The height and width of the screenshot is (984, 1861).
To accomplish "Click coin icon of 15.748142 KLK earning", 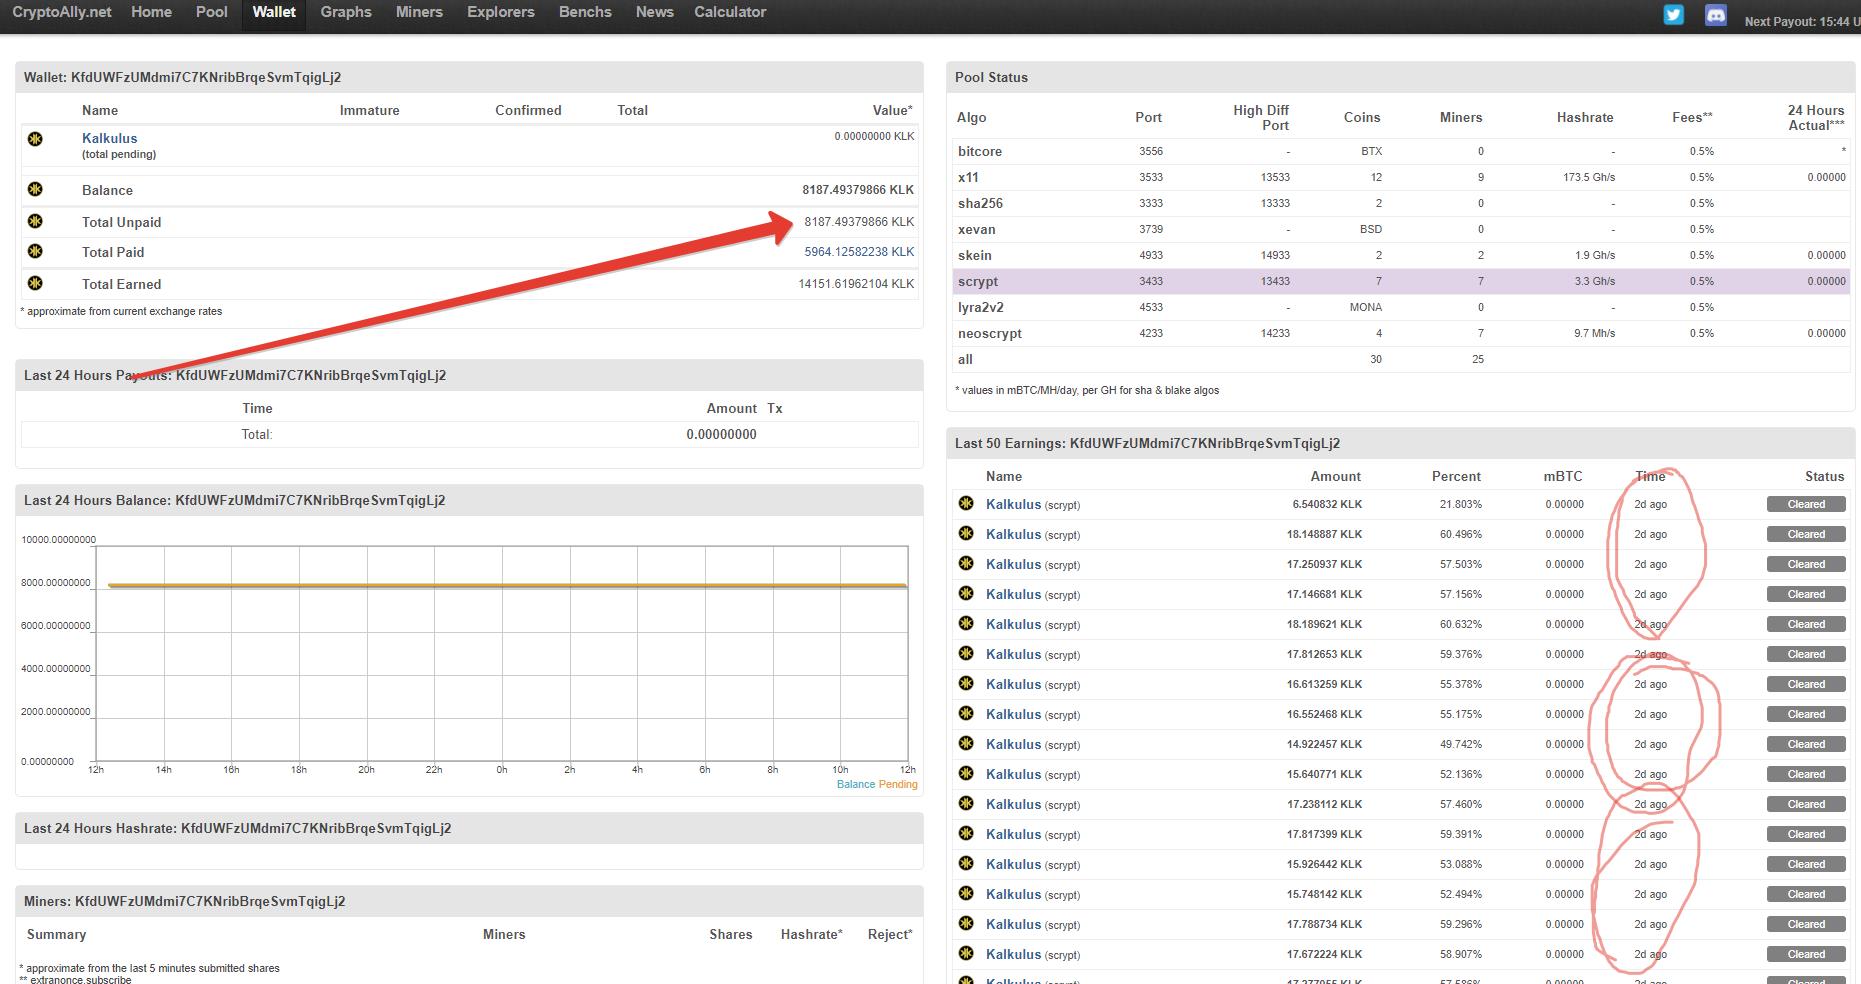I will tap(966, 893).
